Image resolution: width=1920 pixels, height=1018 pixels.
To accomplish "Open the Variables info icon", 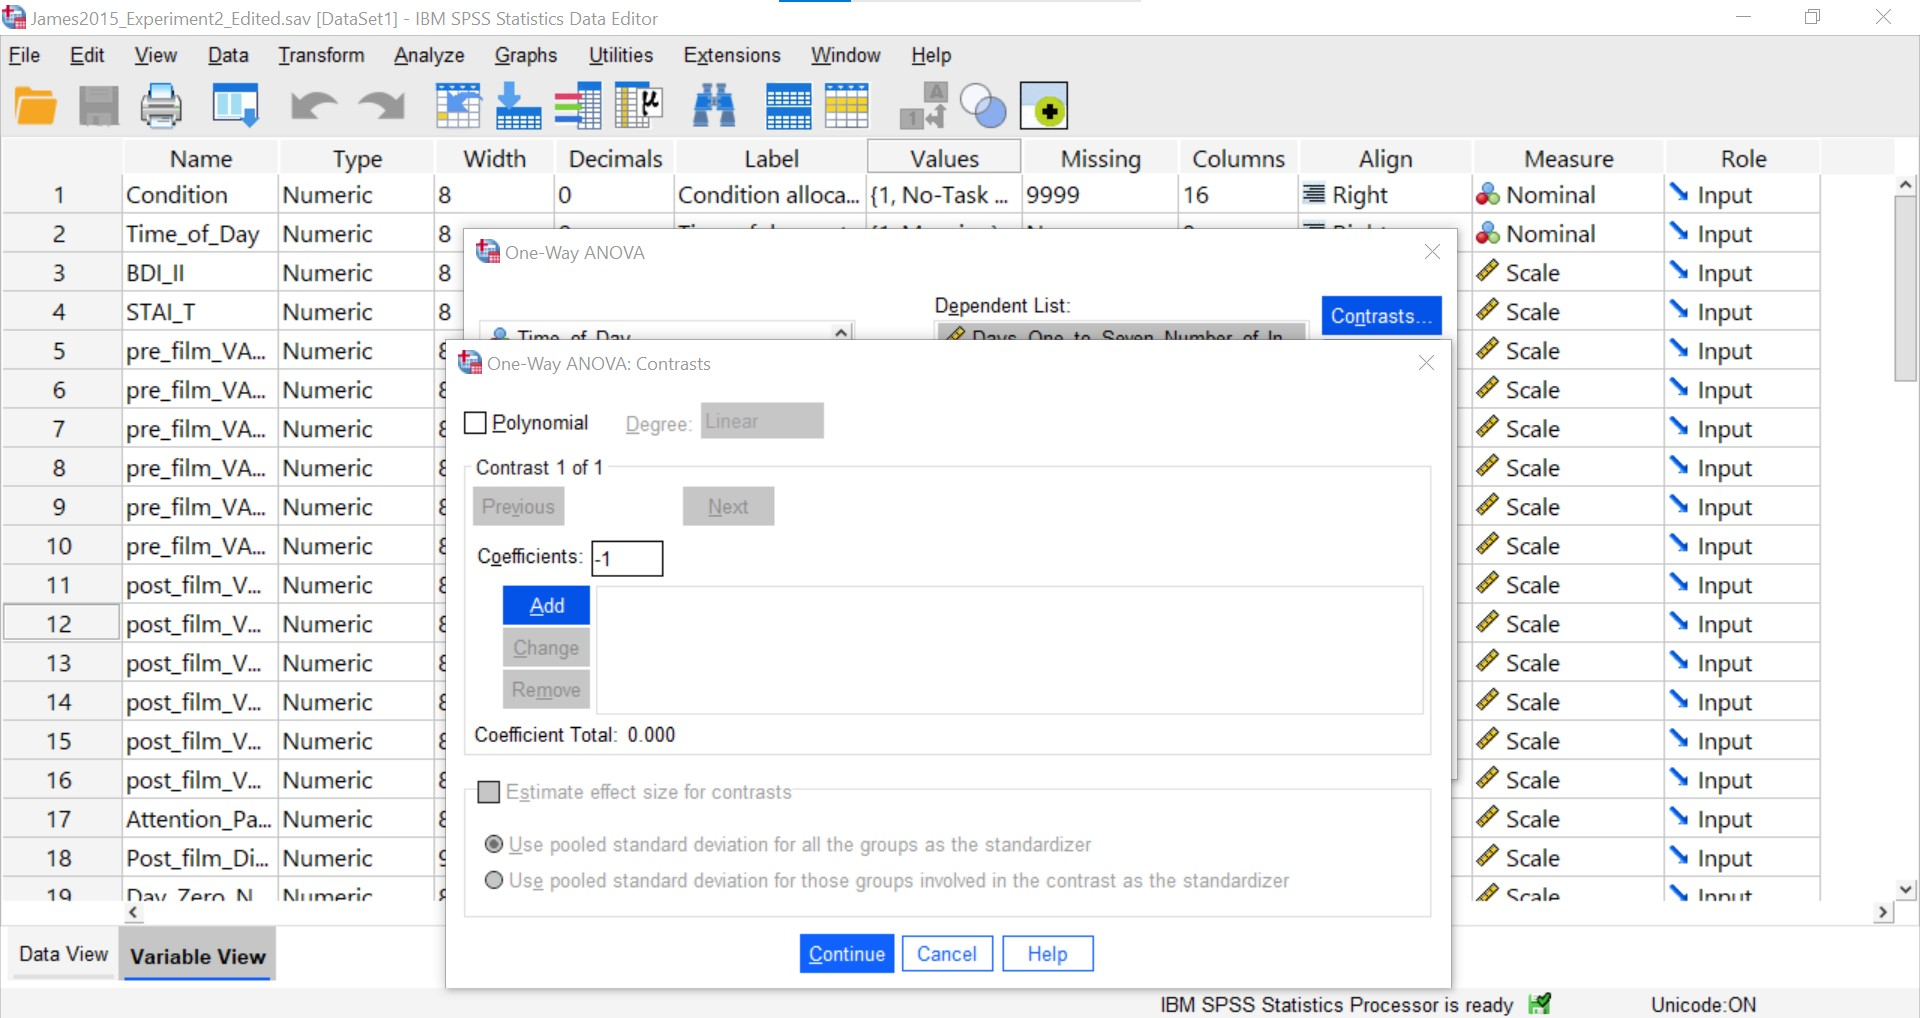I will (578, 106).
